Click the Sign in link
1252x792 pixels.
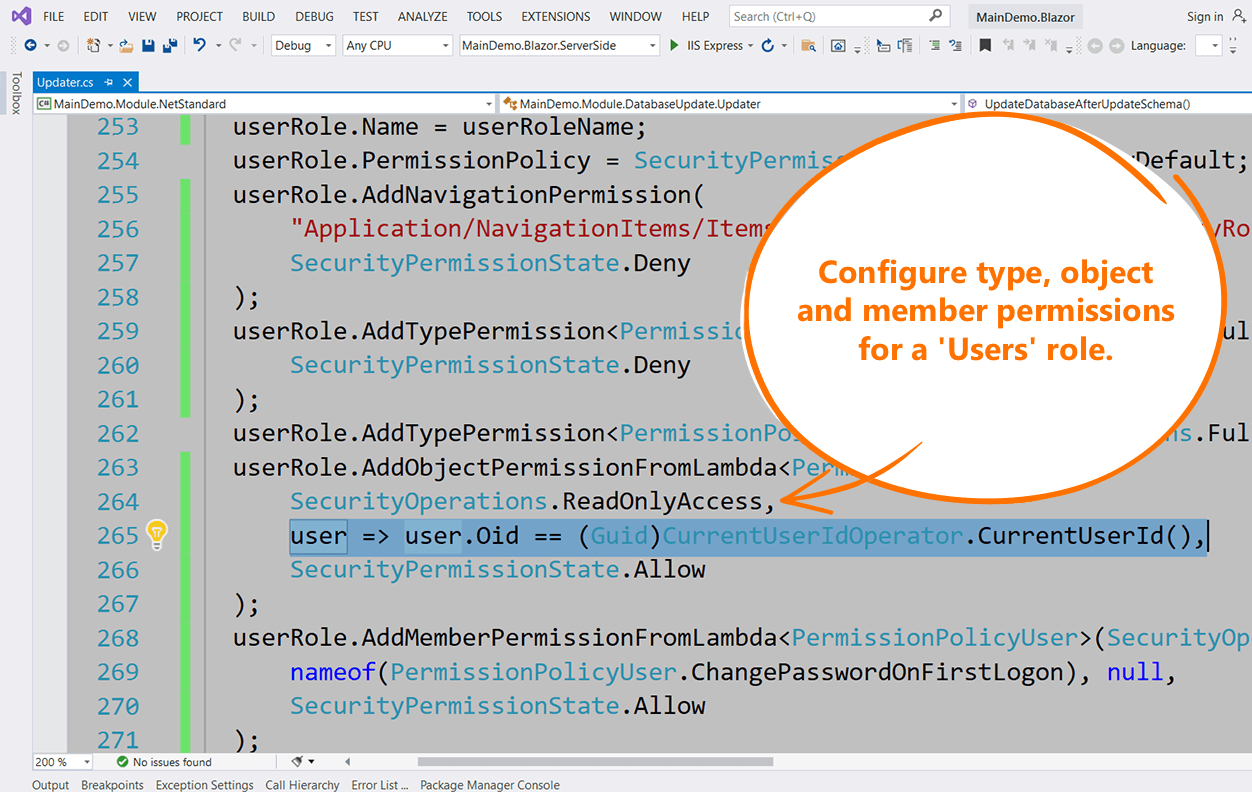tap(1204, 17)
